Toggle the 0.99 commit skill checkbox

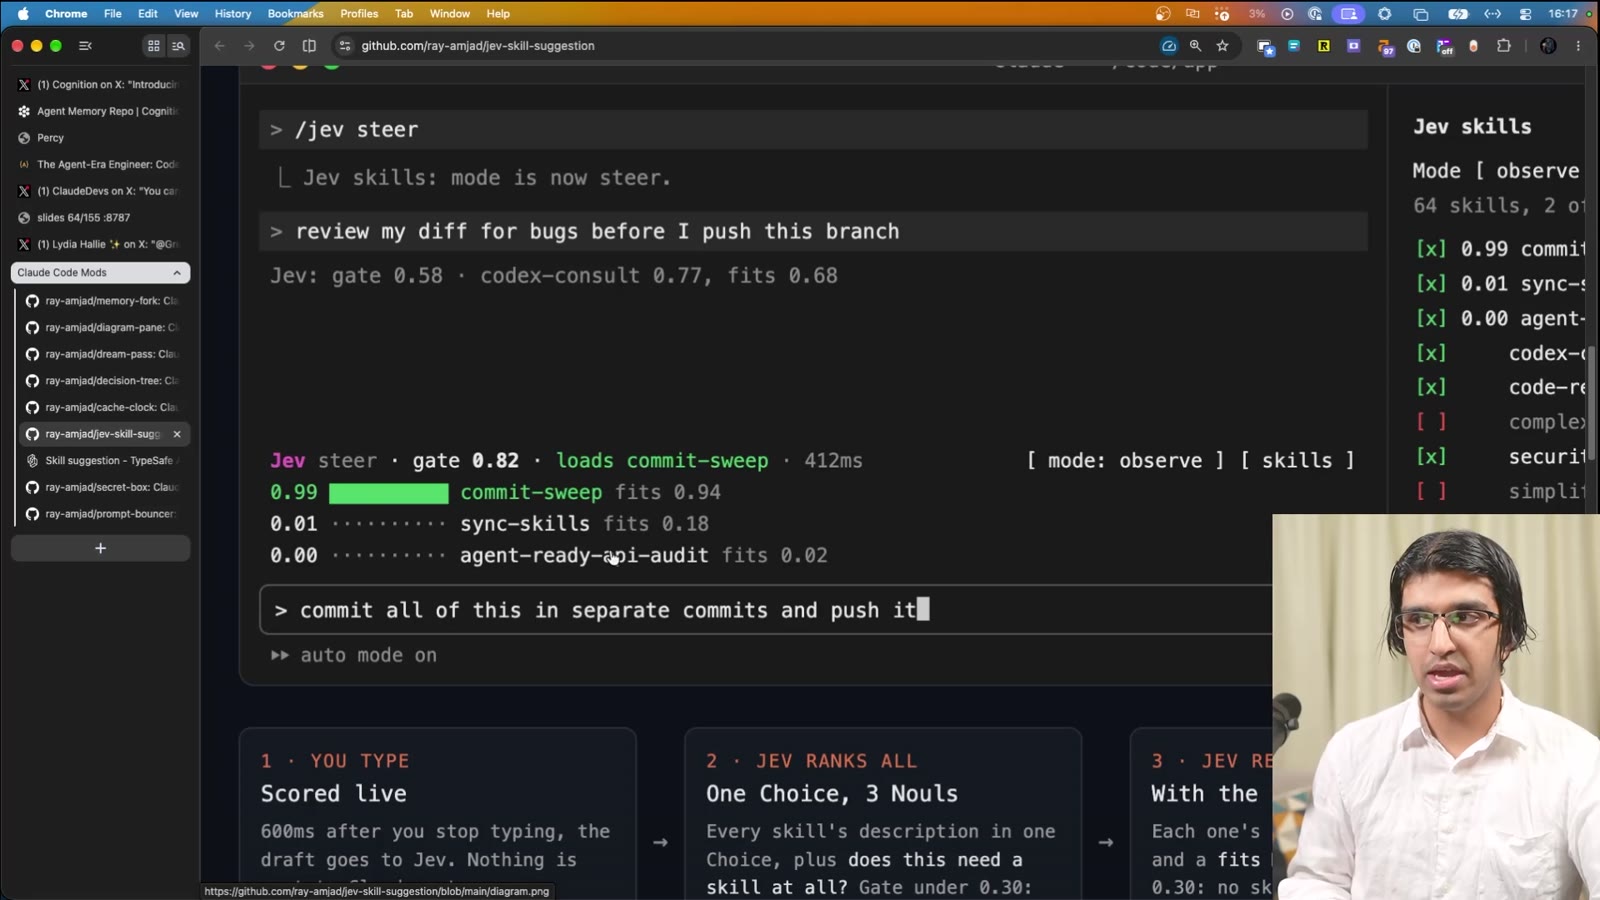pos(1431,249)
